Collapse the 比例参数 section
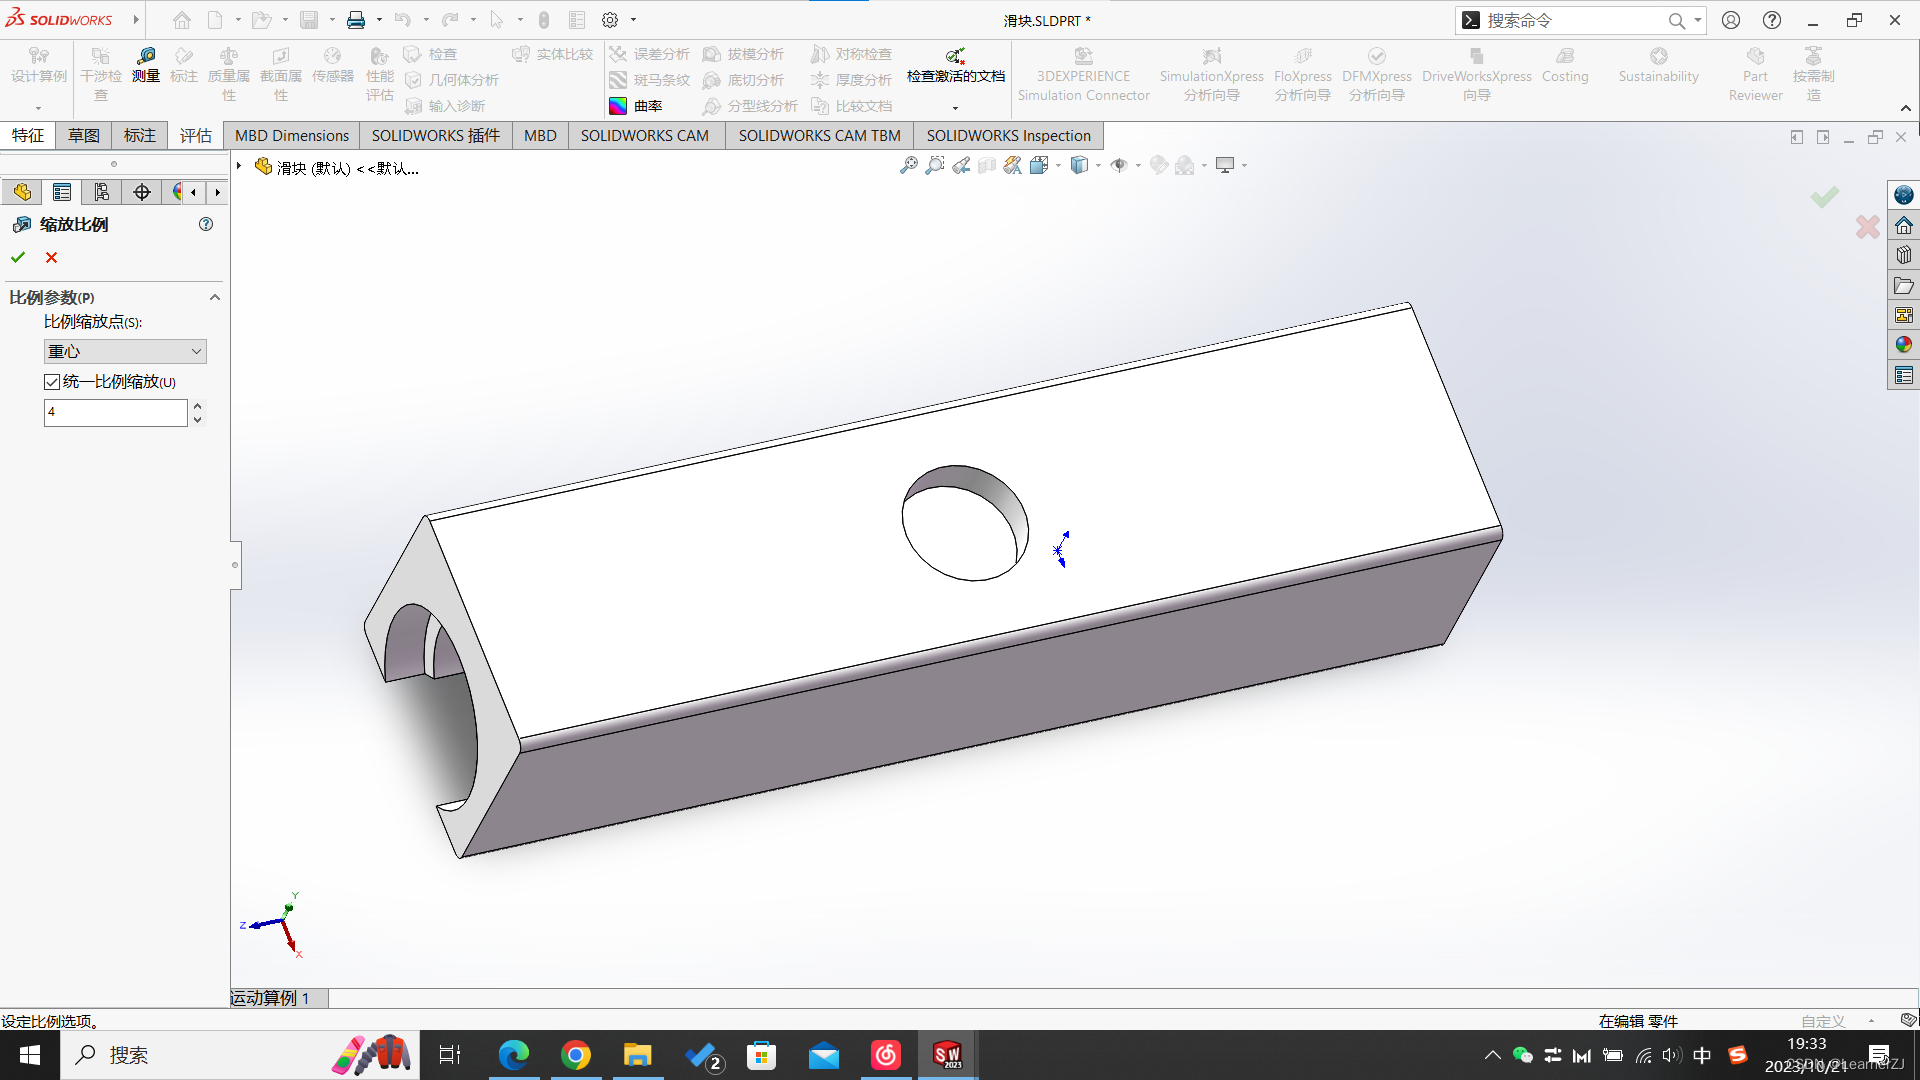 [214, 298]
